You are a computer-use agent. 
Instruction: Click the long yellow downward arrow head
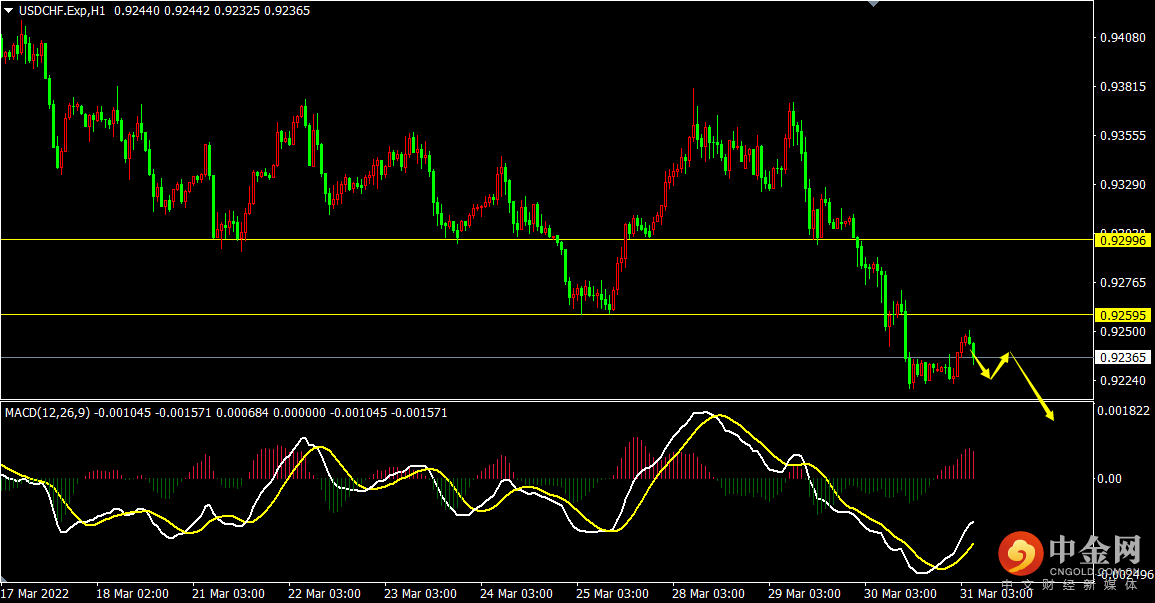pyautogui.click(x=1049, y=415)
